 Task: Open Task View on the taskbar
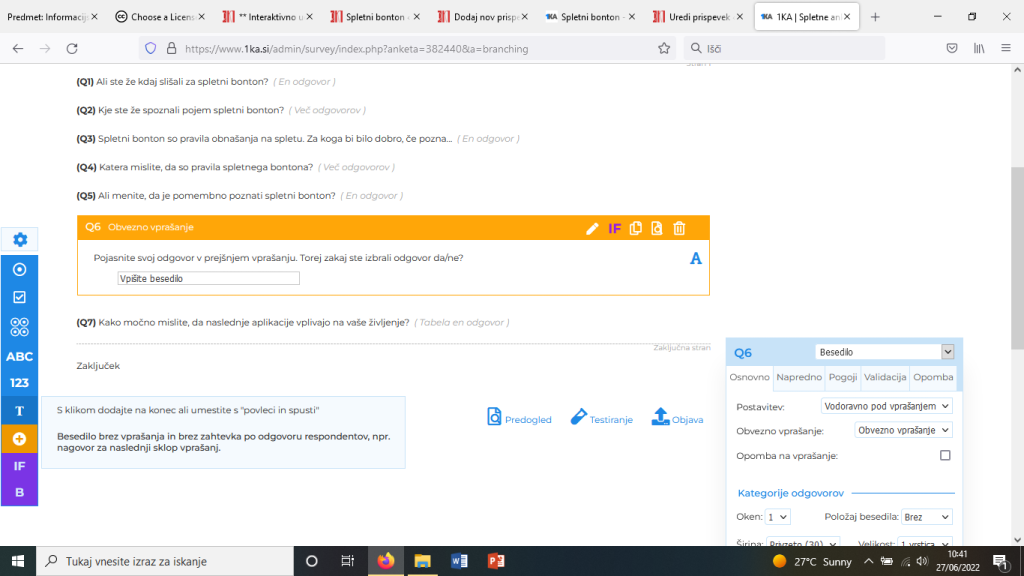point(347,561)
